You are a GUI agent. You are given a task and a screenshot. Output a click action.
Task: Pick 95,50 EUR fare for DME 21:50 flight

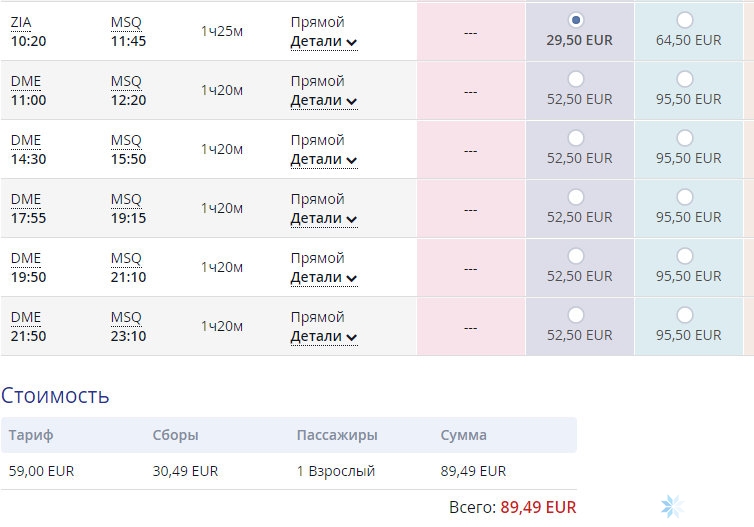pyautogui.click(x=685, y=315)
